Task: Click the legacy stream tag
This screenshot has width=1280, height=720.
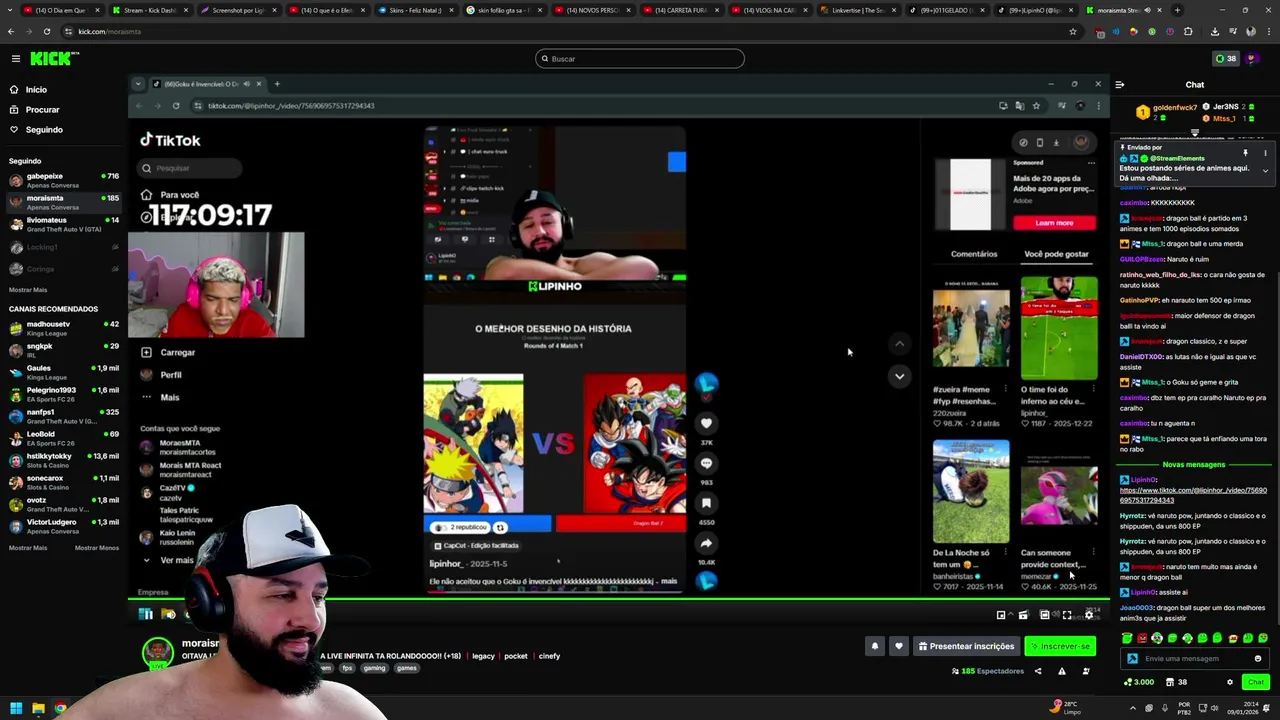Action: point(483,656)
